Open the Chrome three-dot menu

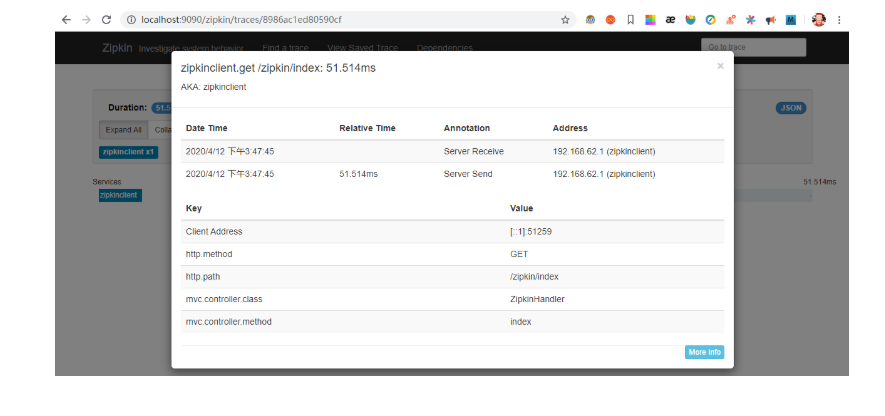pos(839,20)
